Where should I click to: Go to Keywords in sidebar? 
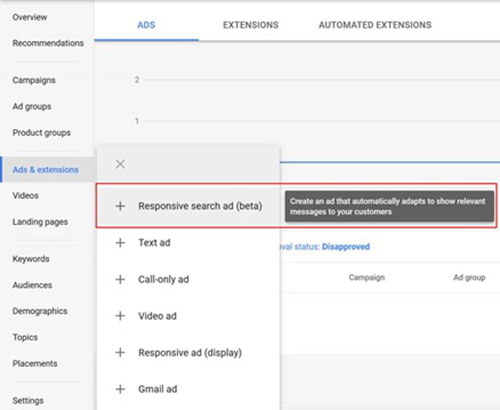tap(31, 259)
